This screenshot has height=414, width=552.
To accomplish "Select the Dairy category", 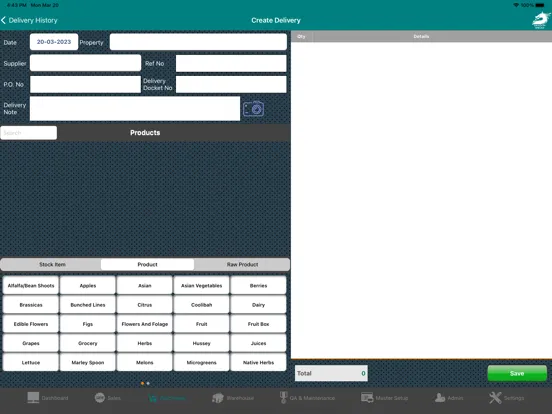I will click(258, 305).
